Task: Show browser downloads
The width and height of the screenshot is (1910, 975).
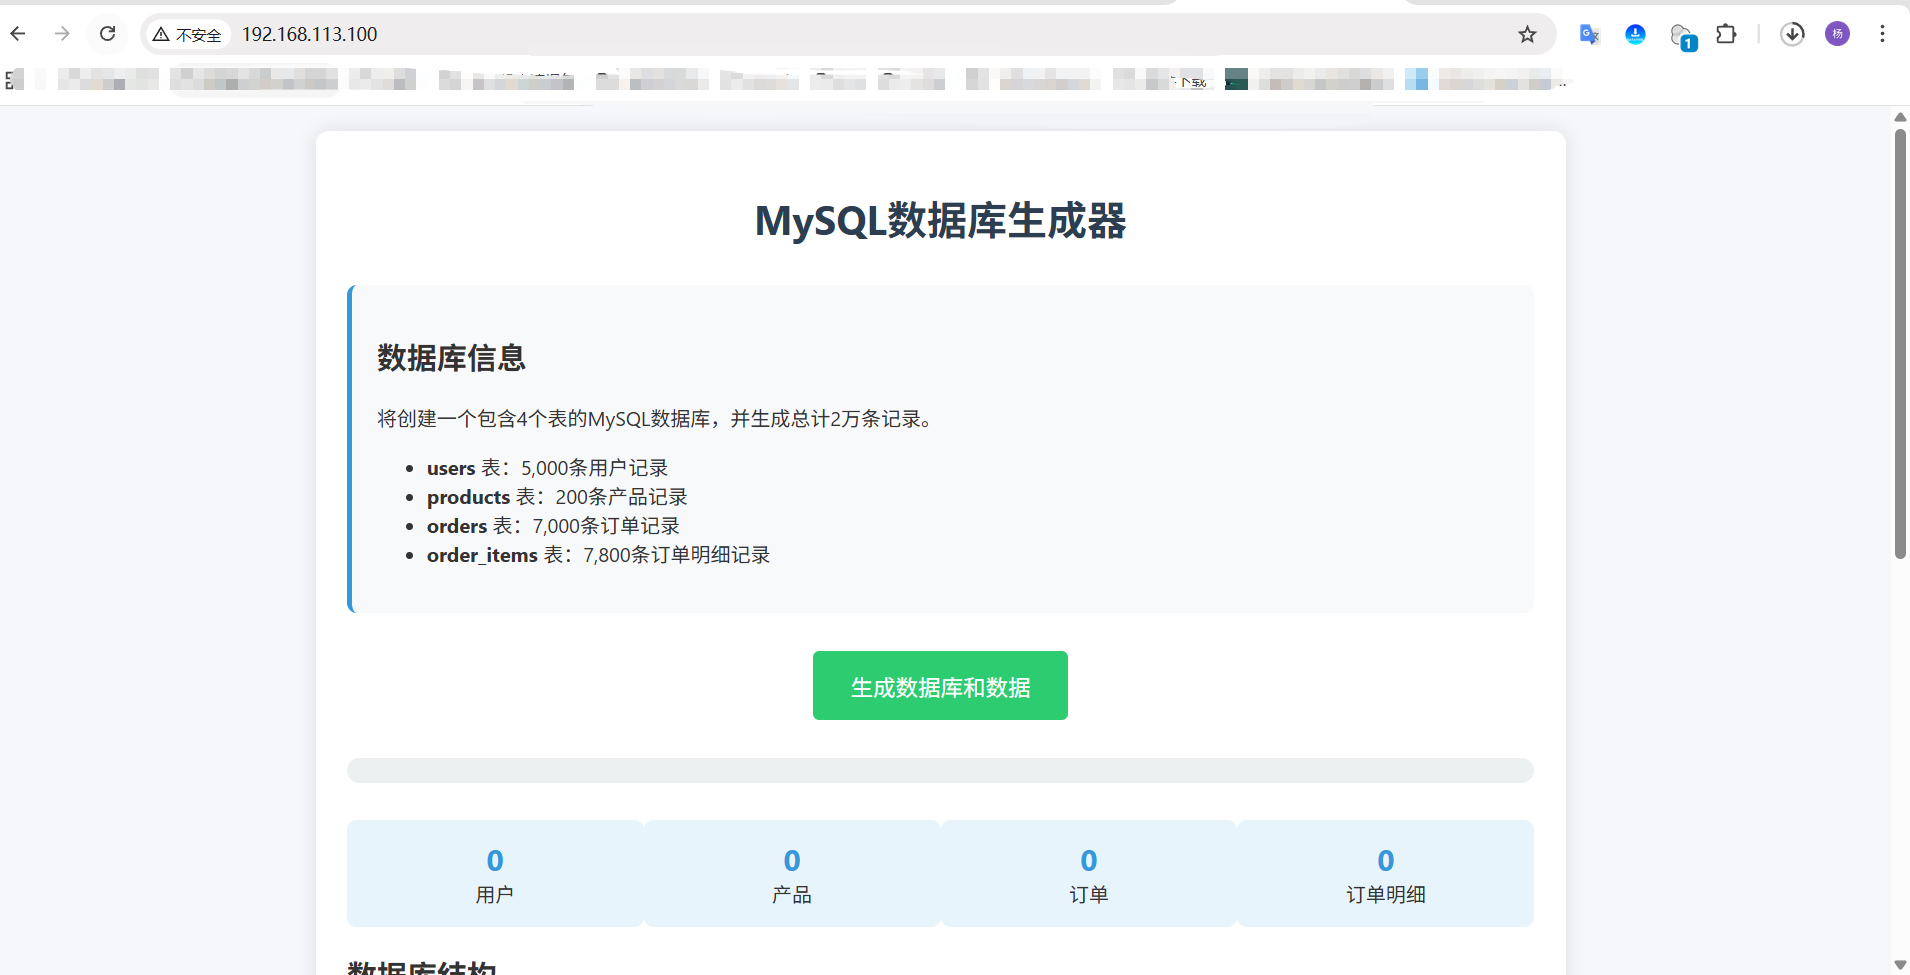Action: click(1792, 34)
